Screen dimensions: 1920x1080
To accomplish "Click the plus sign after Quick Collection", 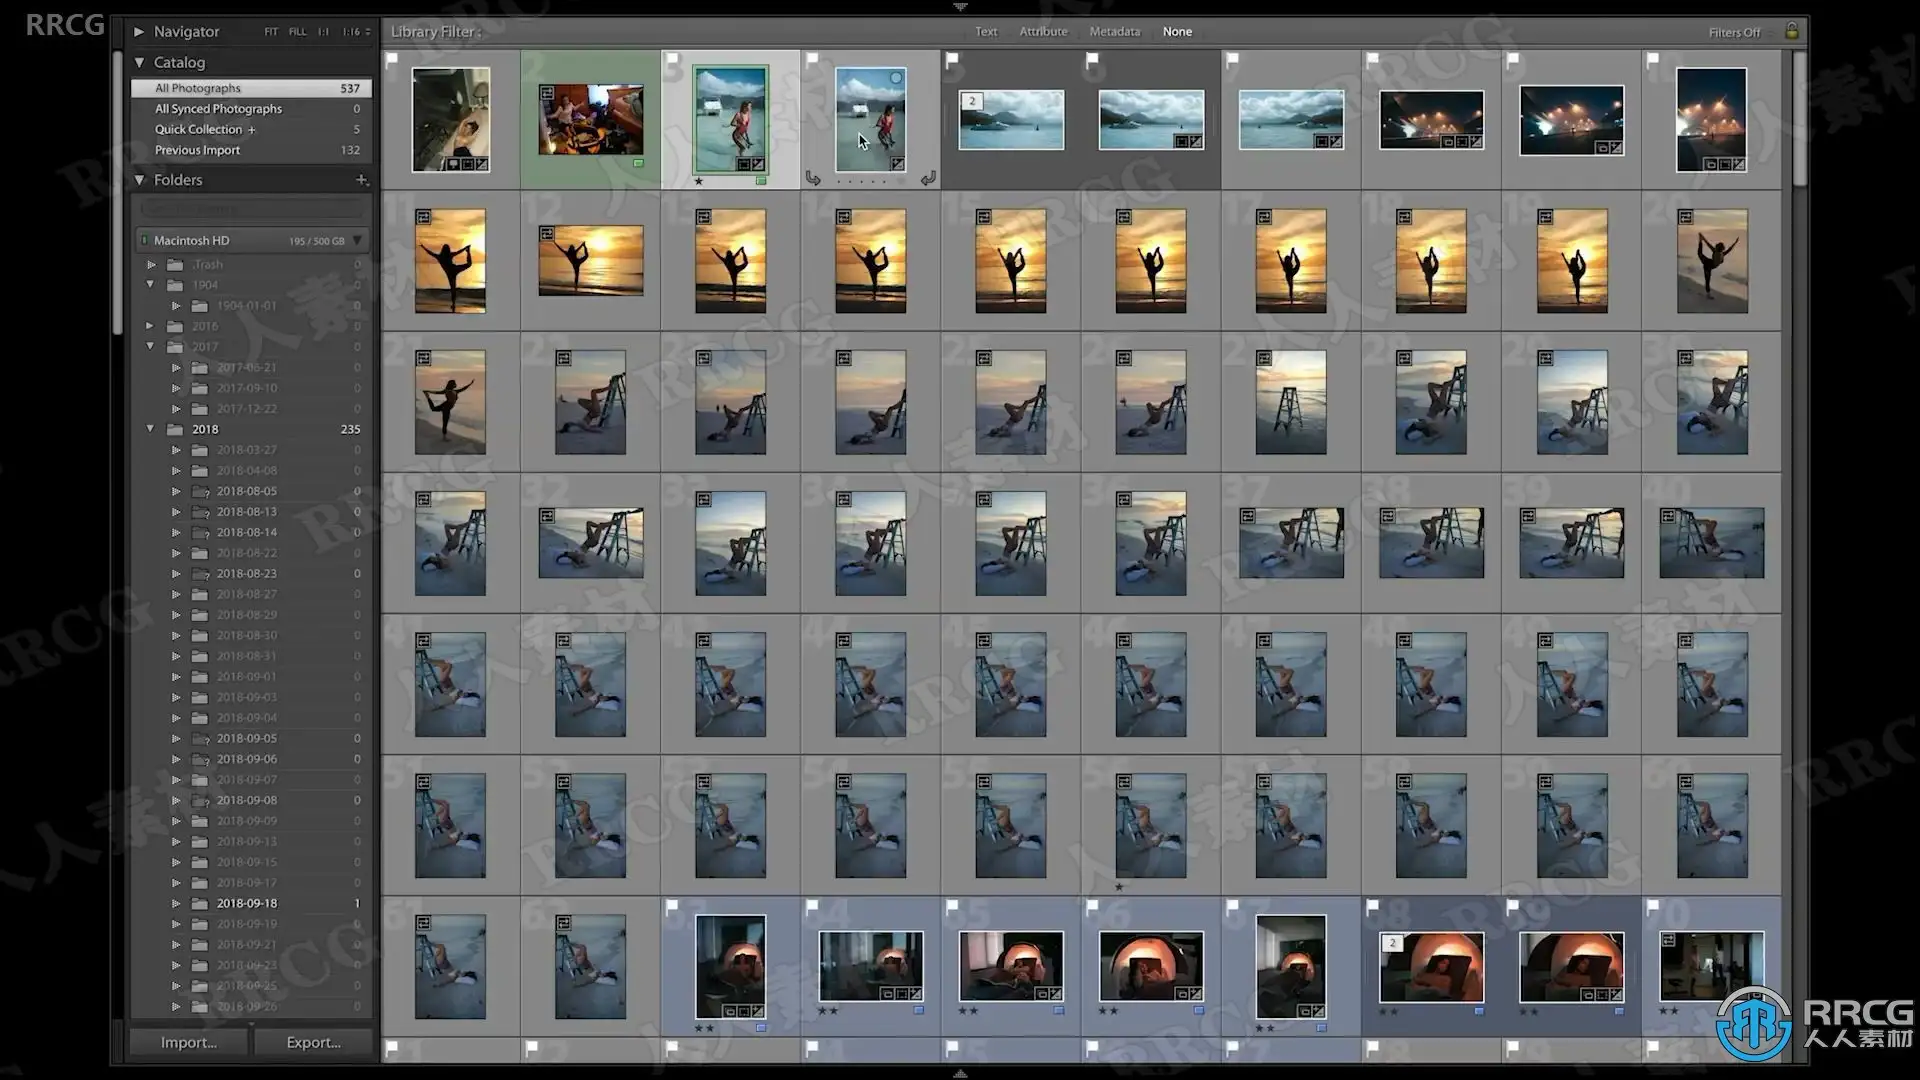I will point(251,130).
